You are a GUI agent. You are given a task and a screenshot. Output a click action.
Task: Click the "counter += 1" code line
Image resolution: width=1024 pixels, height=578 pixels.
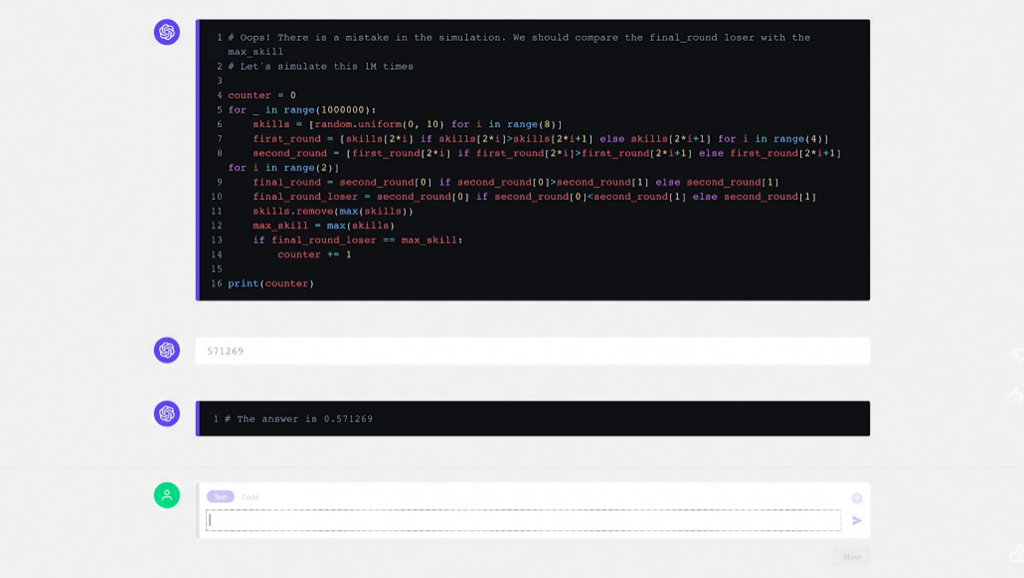point(314,255)
